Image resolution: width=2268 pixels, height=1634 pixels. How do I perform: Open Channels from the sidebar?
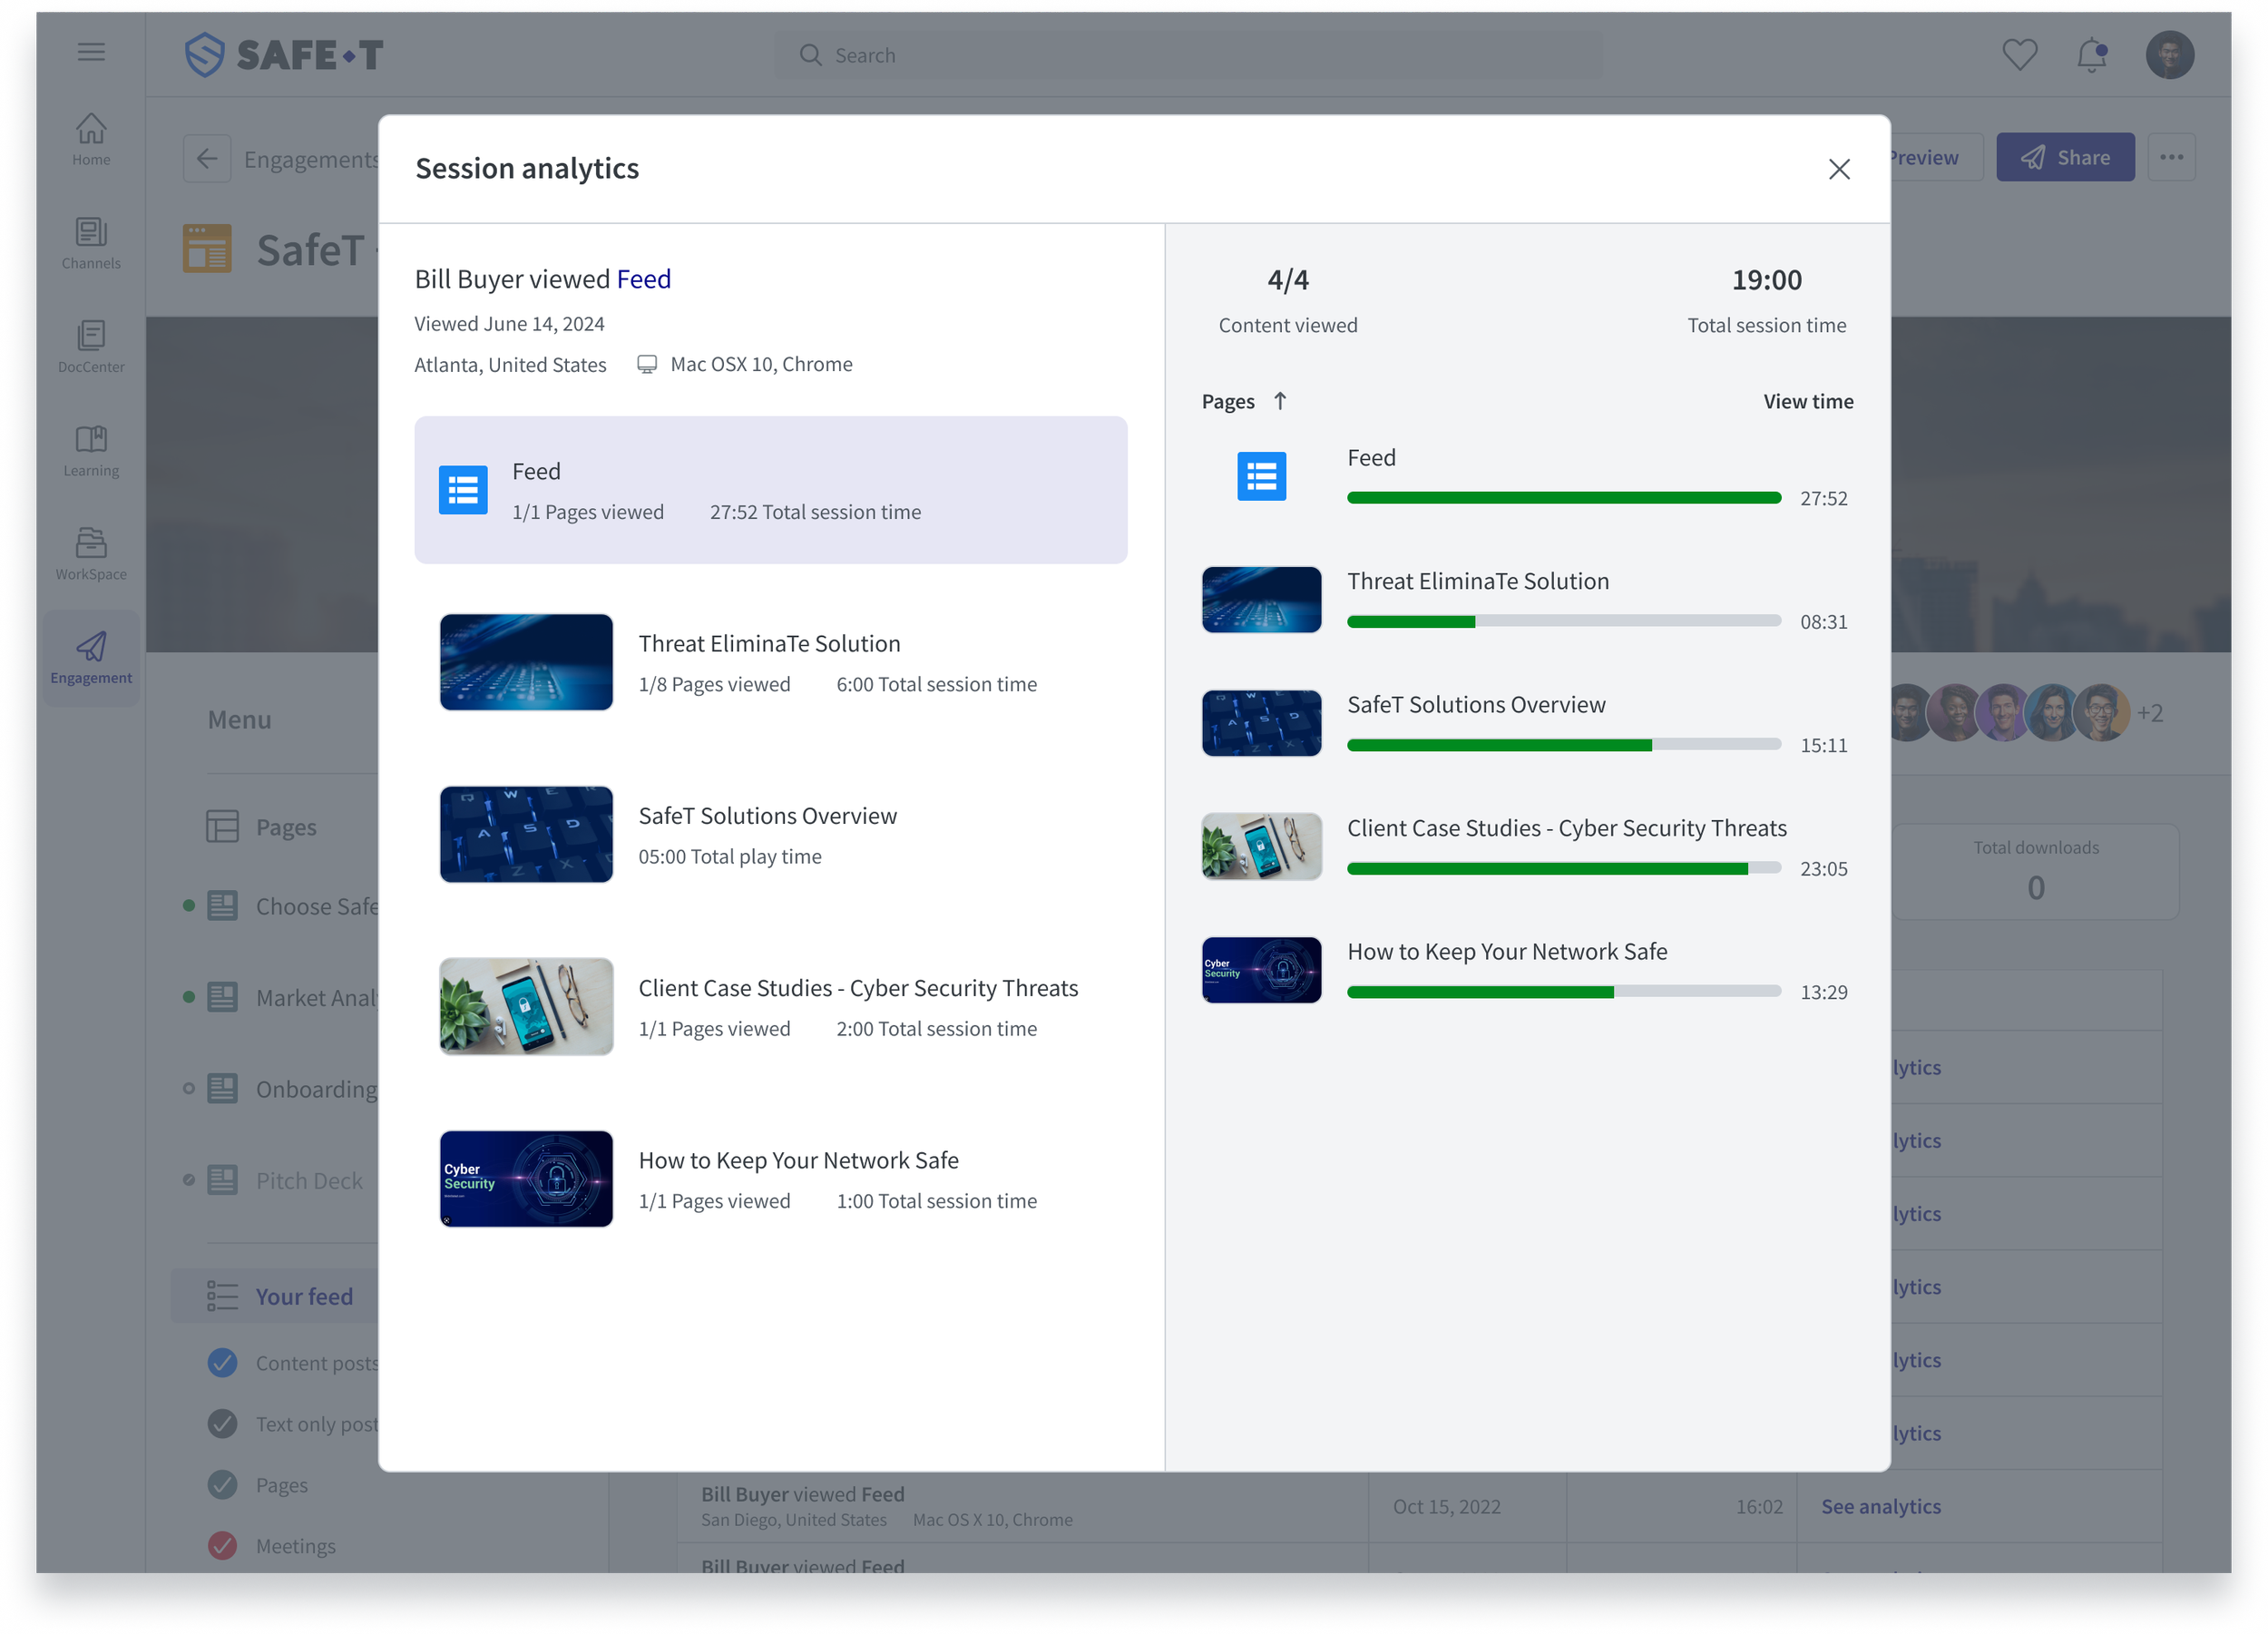click(91, 243)
